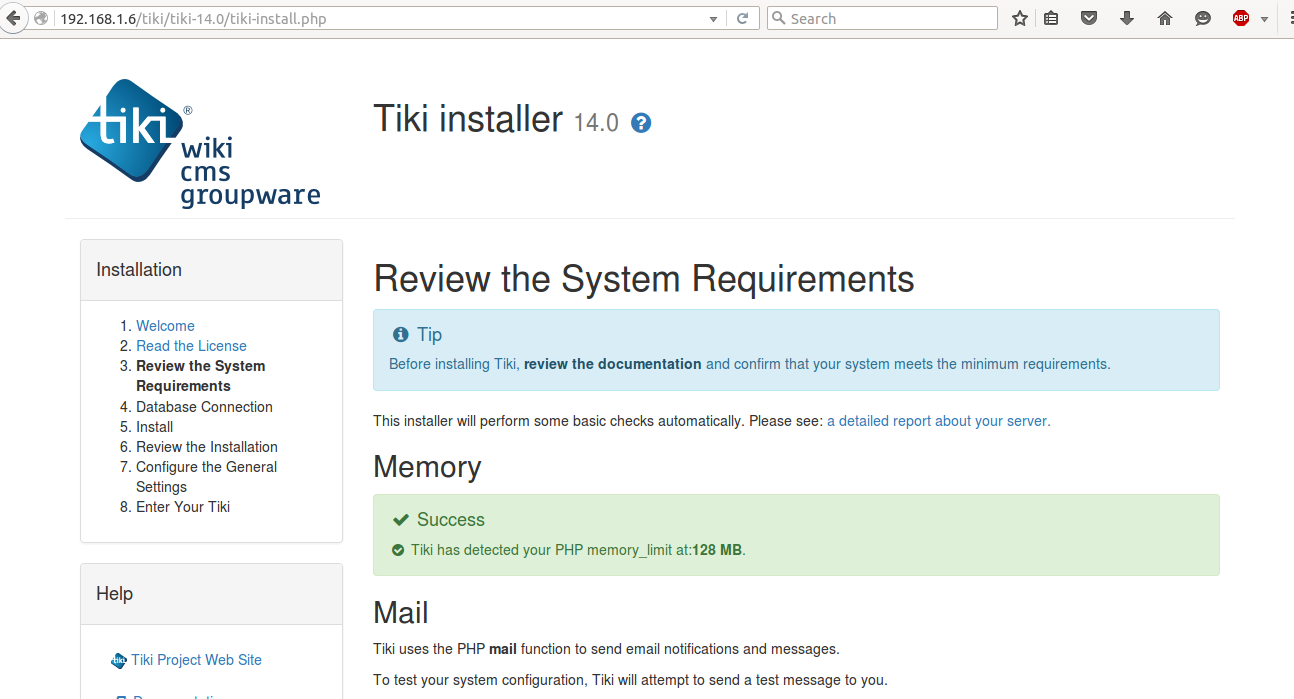This screenshot has height=699, width=1294.
Task: Click the 128 MB memory limit value
Action: [x=717, y=550]
